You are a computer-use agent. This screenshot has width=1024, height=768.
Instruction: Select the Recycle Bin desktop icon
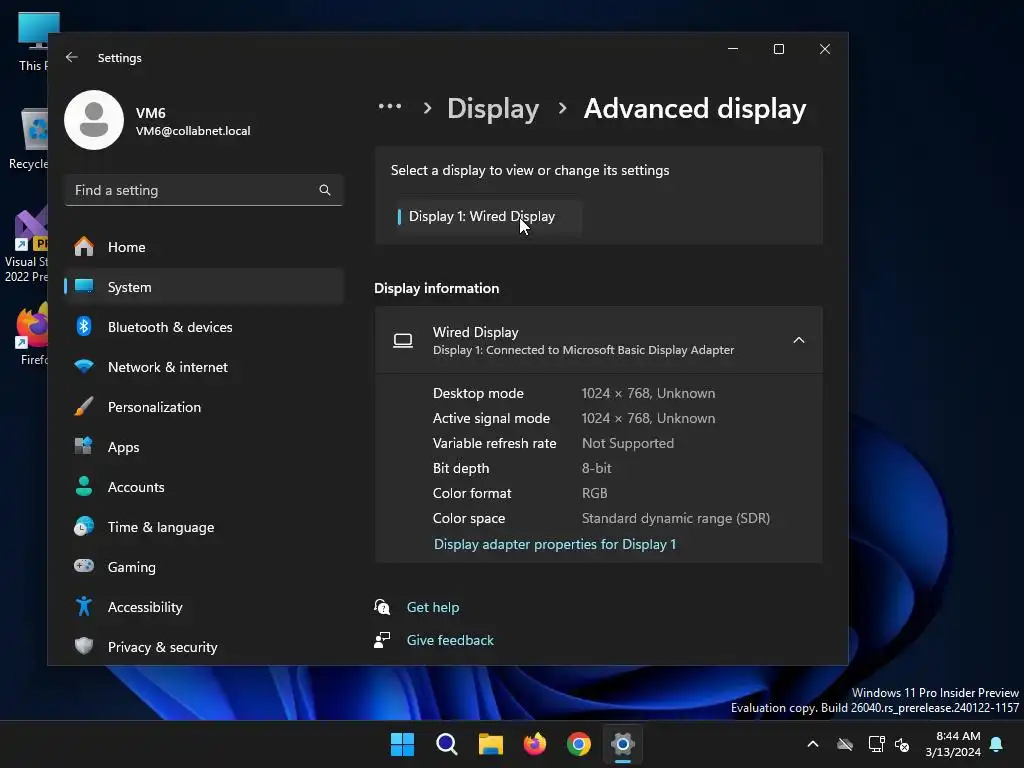[29, 138]
